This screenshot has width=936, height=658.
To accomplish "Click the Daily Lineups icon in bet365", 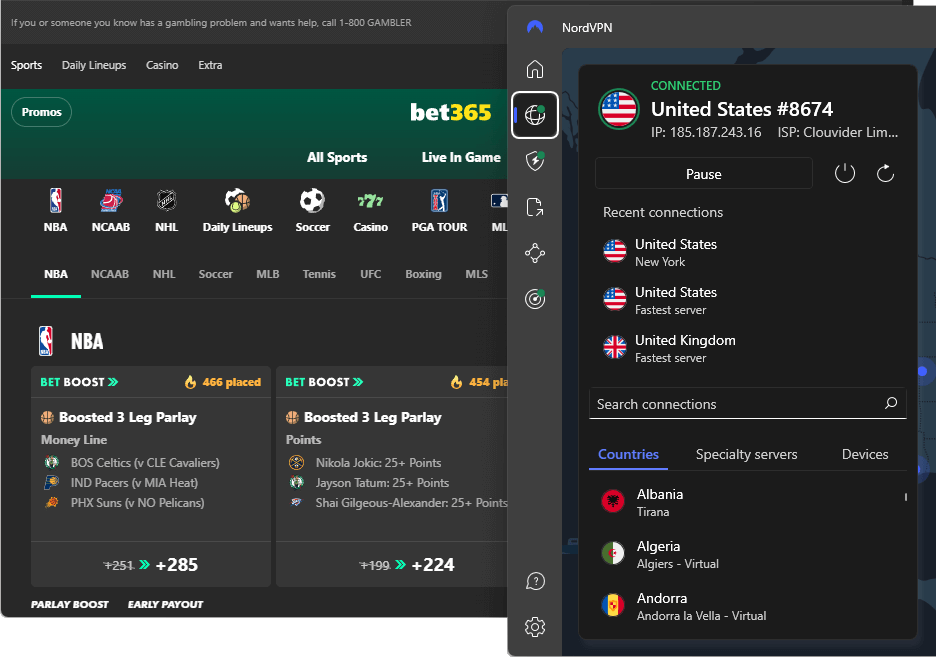I will tap(237, 201).
